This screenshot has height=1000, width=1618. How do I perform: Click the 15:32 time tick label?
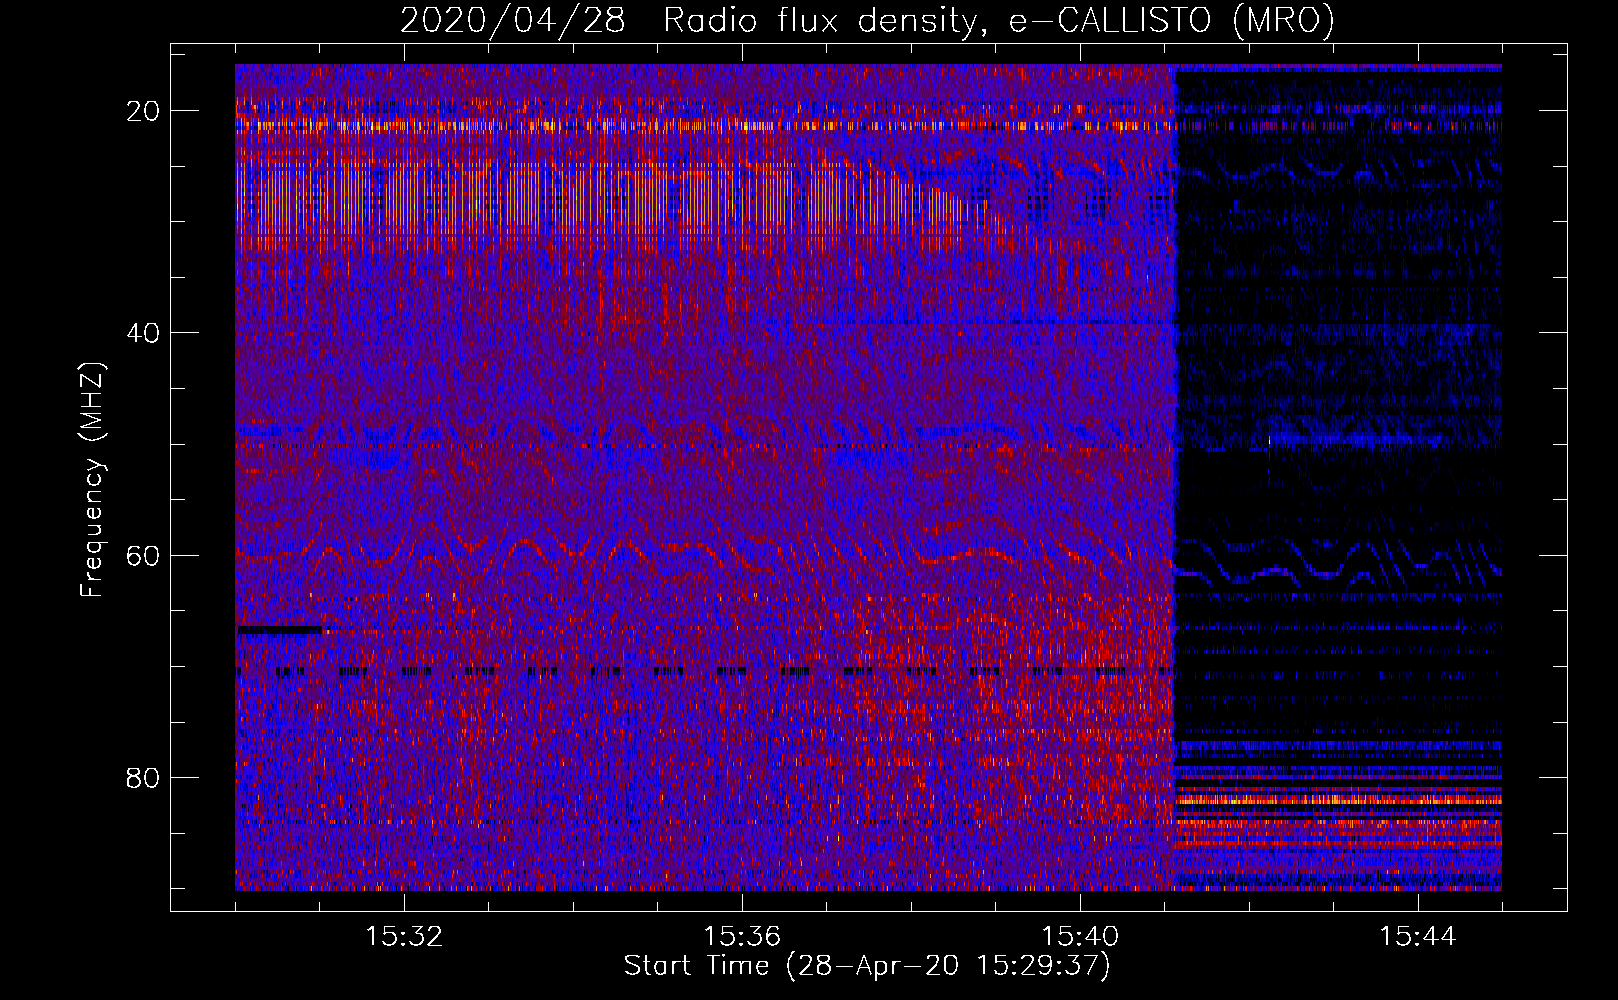404,937
